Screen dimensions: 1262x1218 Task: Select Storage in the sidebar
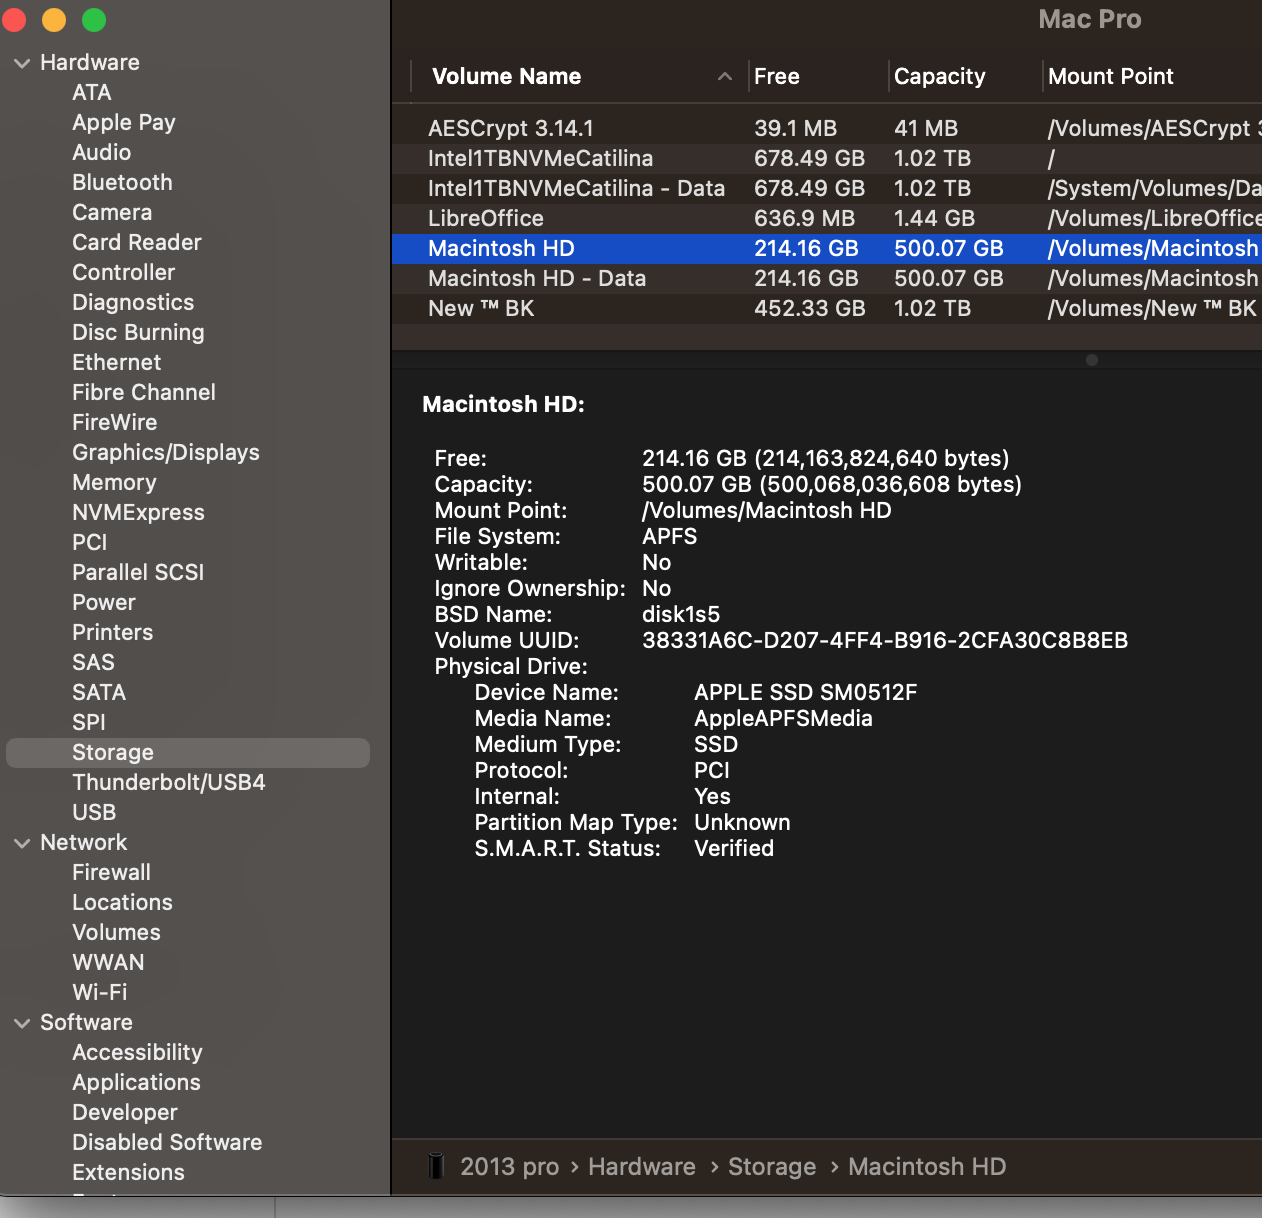pos(188,753)
